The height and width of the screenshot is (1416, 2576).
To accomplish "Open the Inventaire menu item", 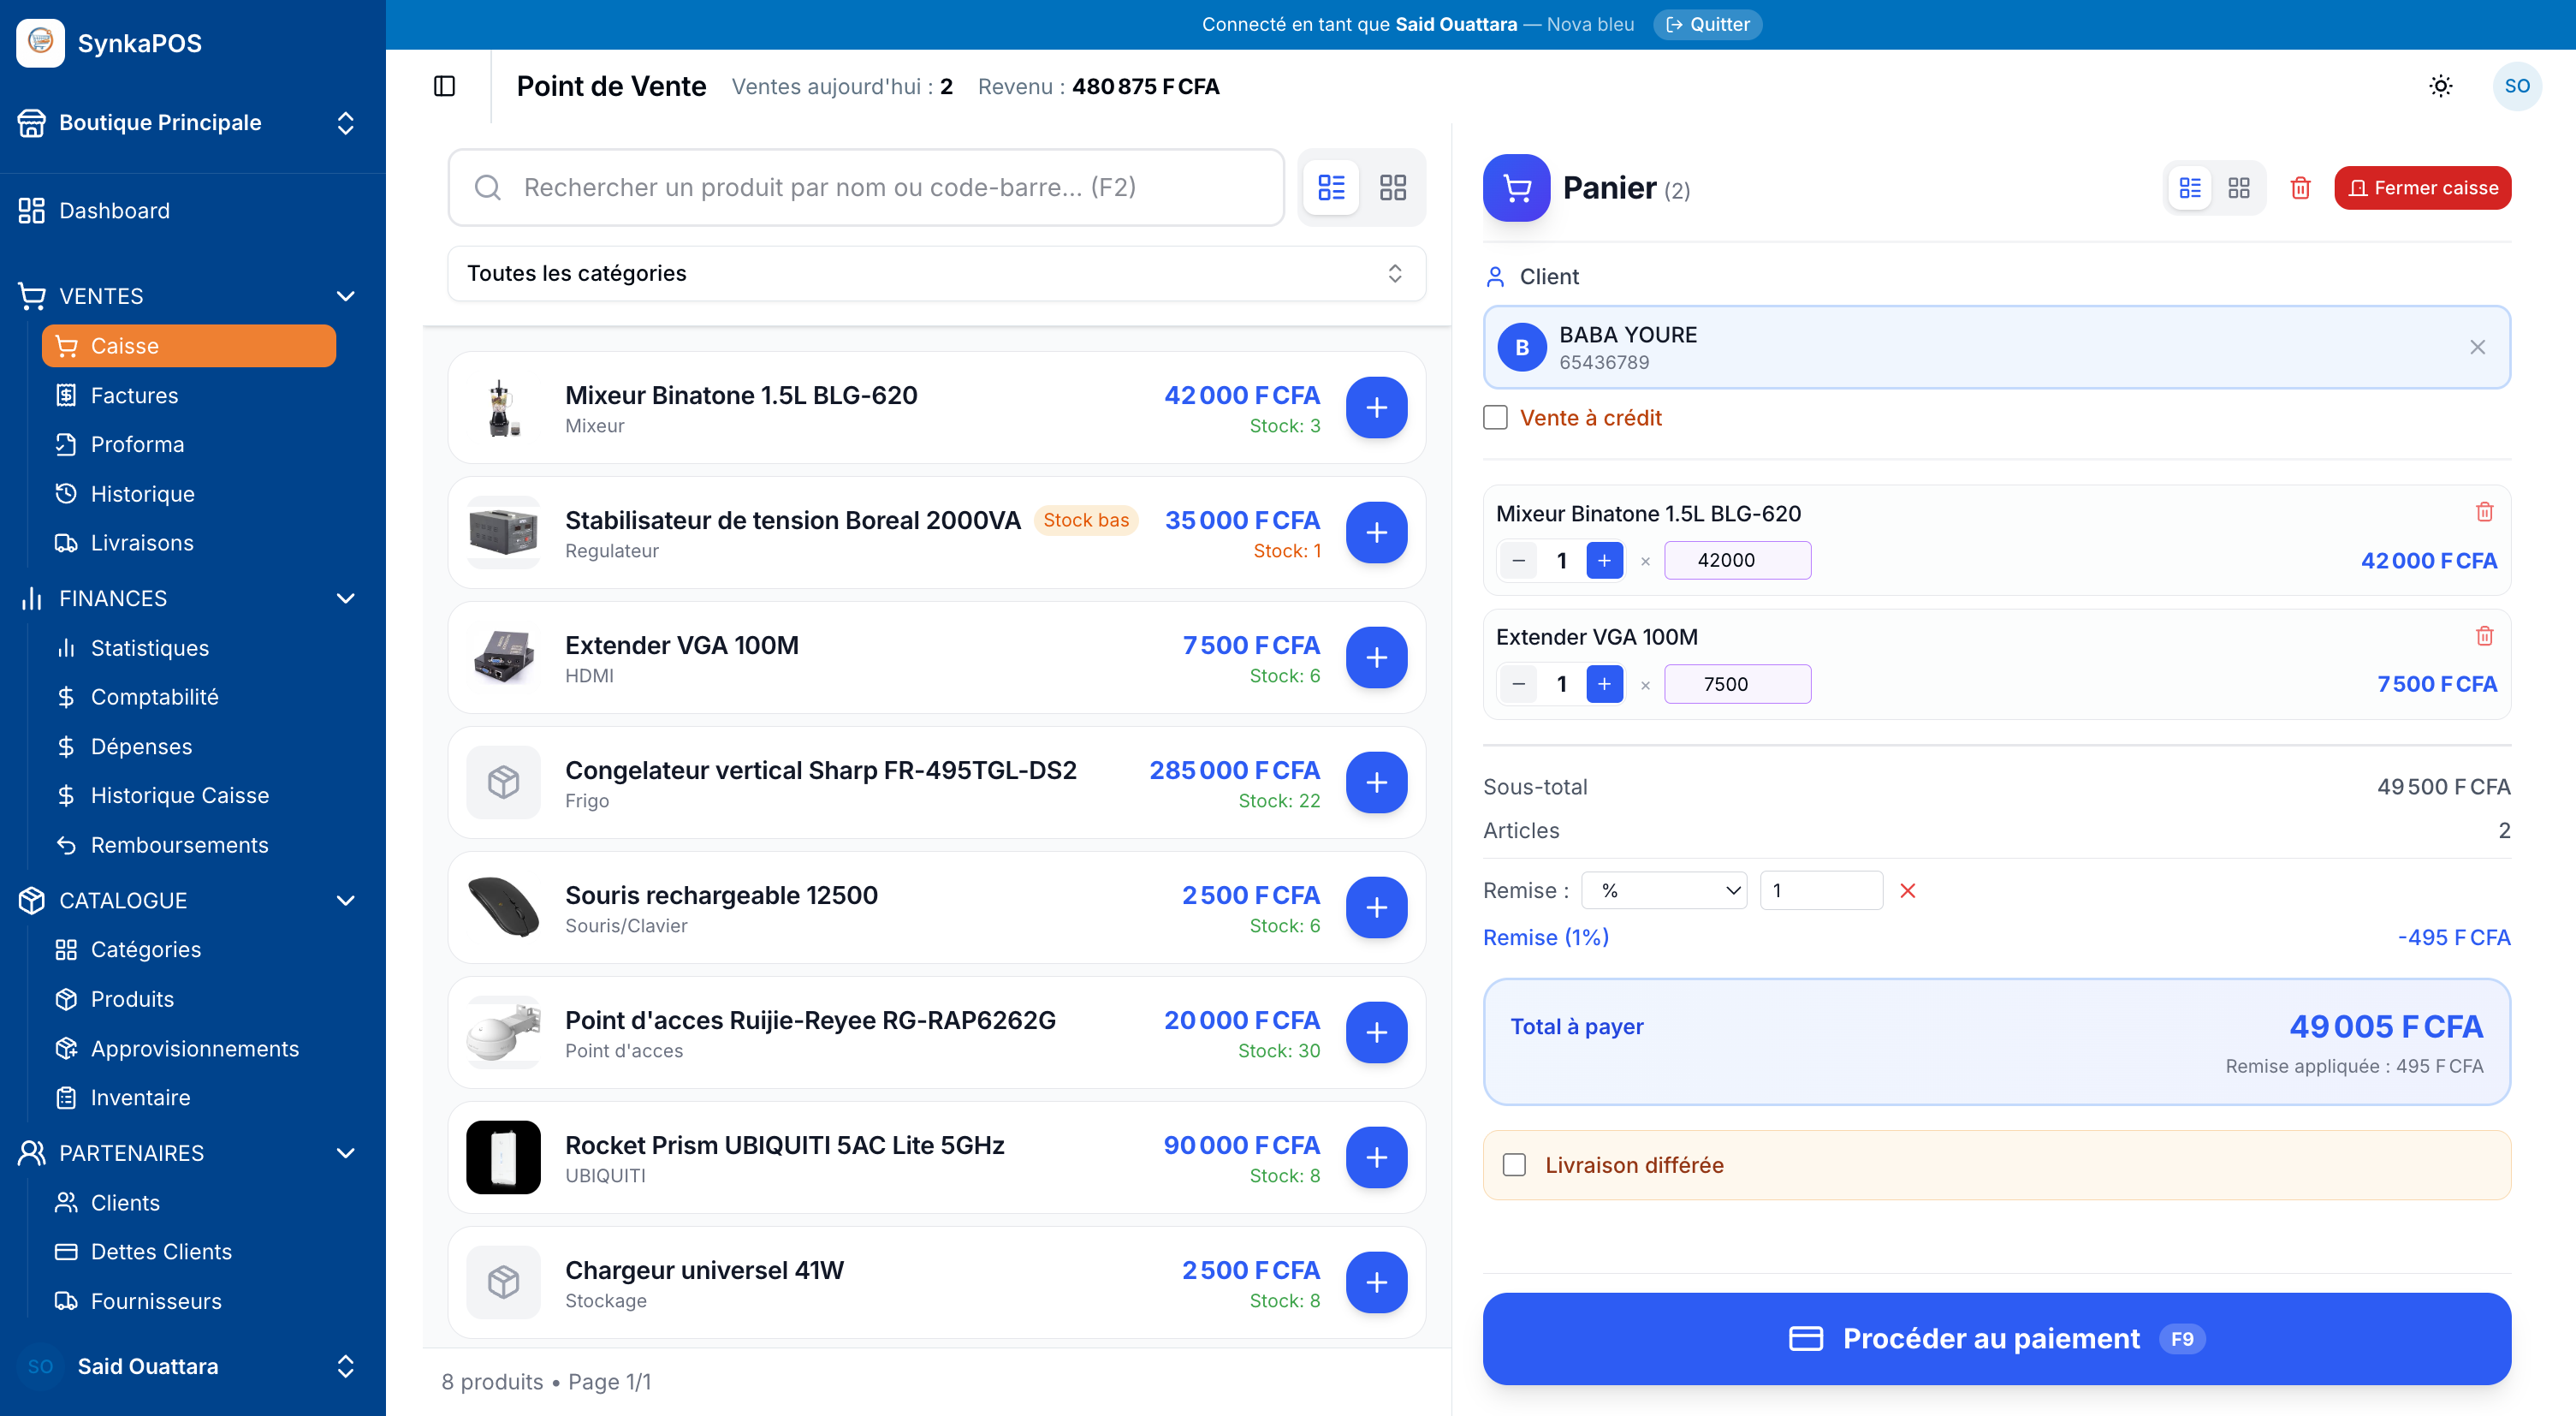I will click(x=140, y=1097).
